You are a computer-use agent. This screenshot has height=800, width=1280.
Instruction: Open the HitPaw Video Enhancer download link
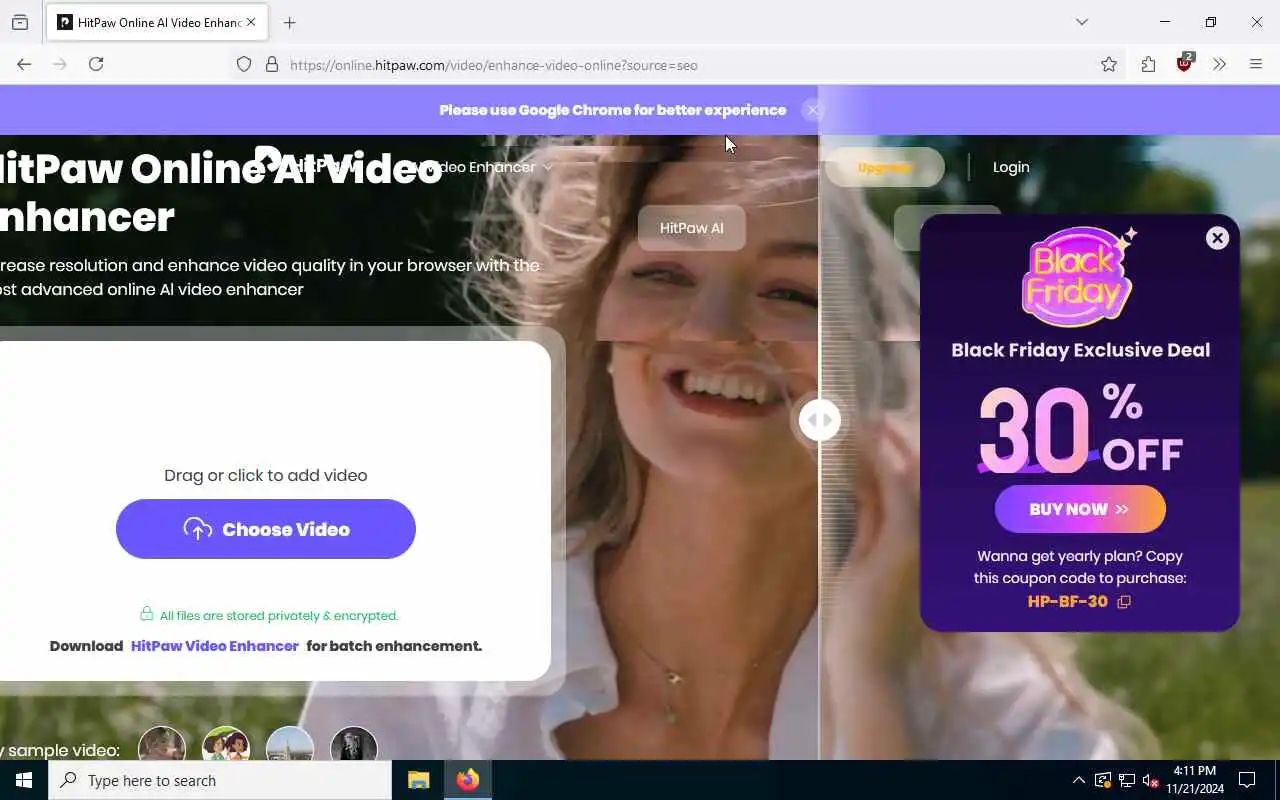click(215, 646)
